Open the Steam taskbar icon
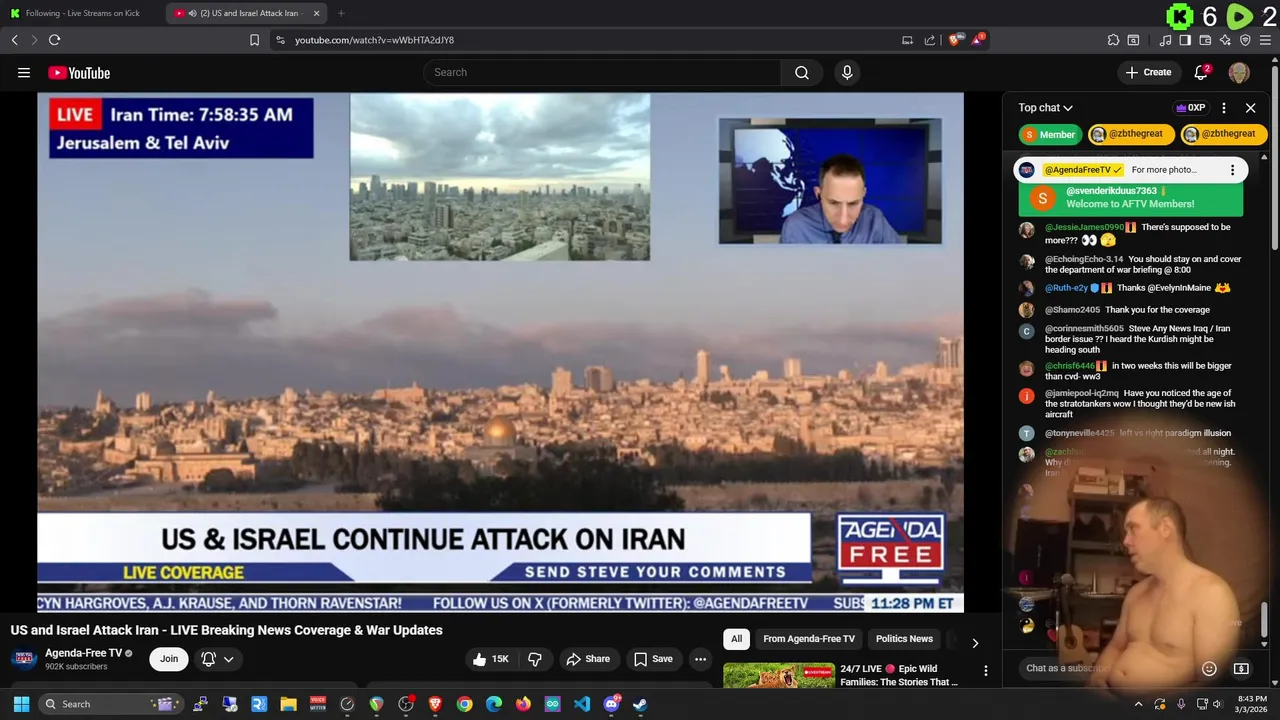The image size is (1280, 720). 640,704
